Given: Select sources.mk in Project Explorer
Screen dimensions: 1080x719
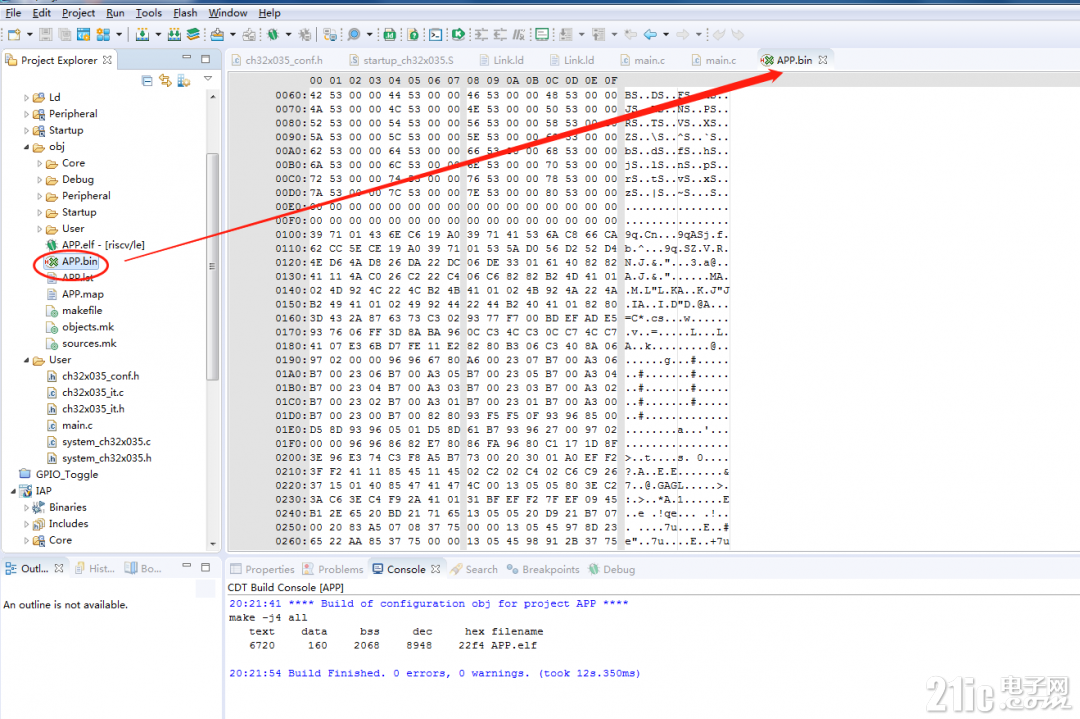Looking at the screenshot, I should pyautogui.click(x=81, y=344).
